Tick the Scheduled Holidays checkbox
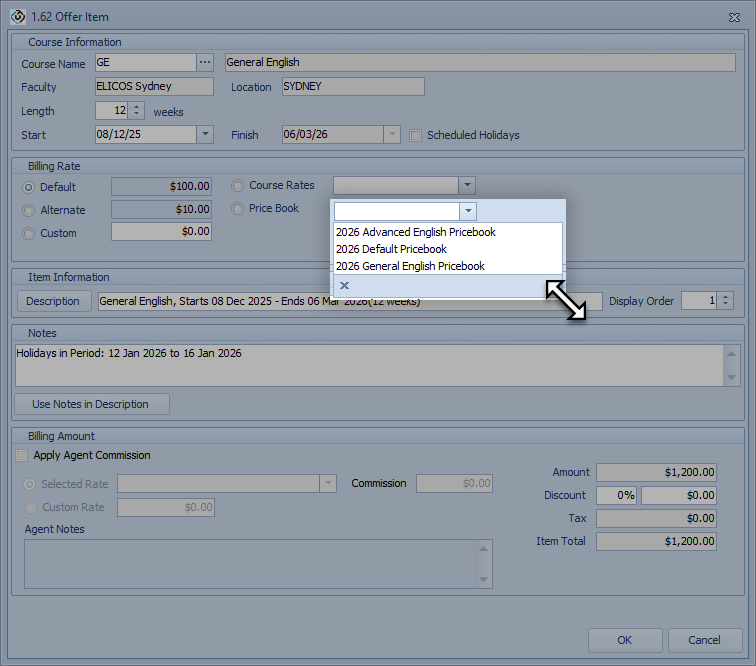756x666 pixels. pyautogui.click(x=416, y=135)
